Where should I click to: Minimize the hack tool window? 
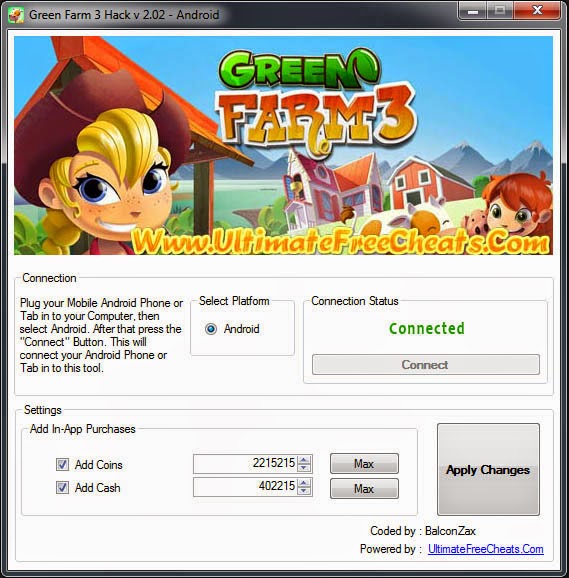473,11
